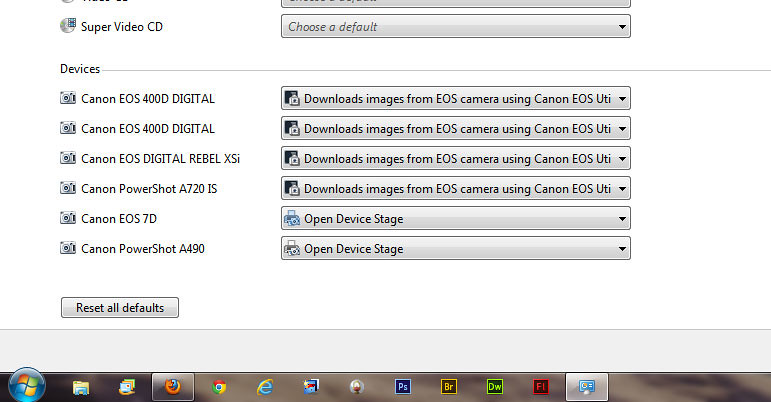Click the camera icon beside Canon EOS 7D
Image resolution: width=771 pixels, height=402 pixels.
coord(68,218)
